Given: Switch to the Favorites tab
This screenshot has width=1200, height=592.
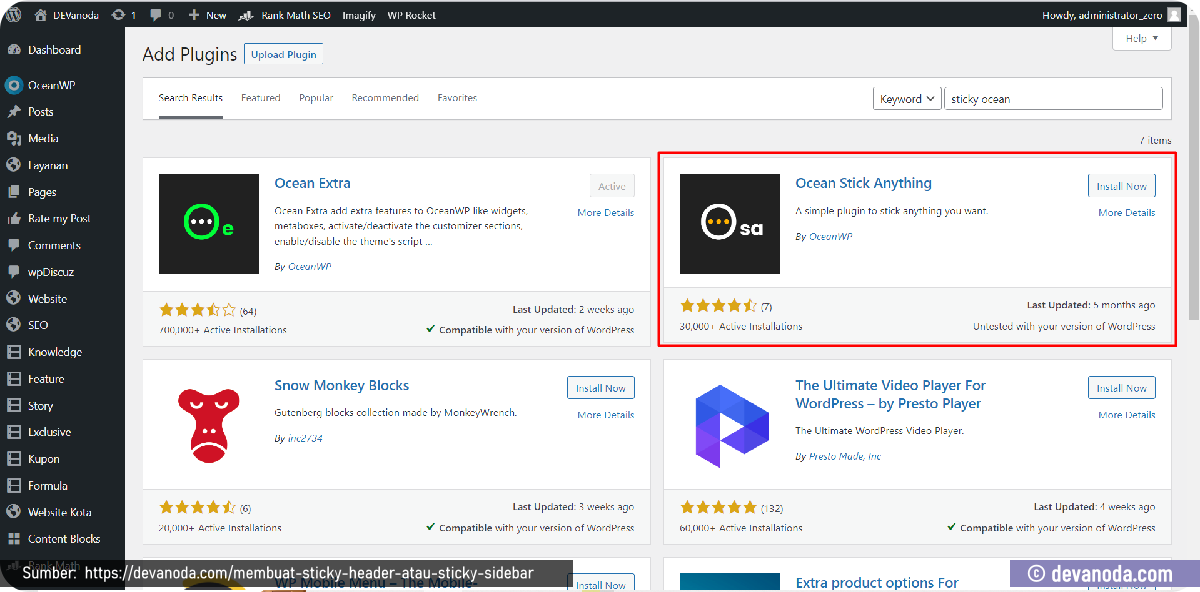Looking at the screenshot, I should pyautogui.click(x=457, y=98).
